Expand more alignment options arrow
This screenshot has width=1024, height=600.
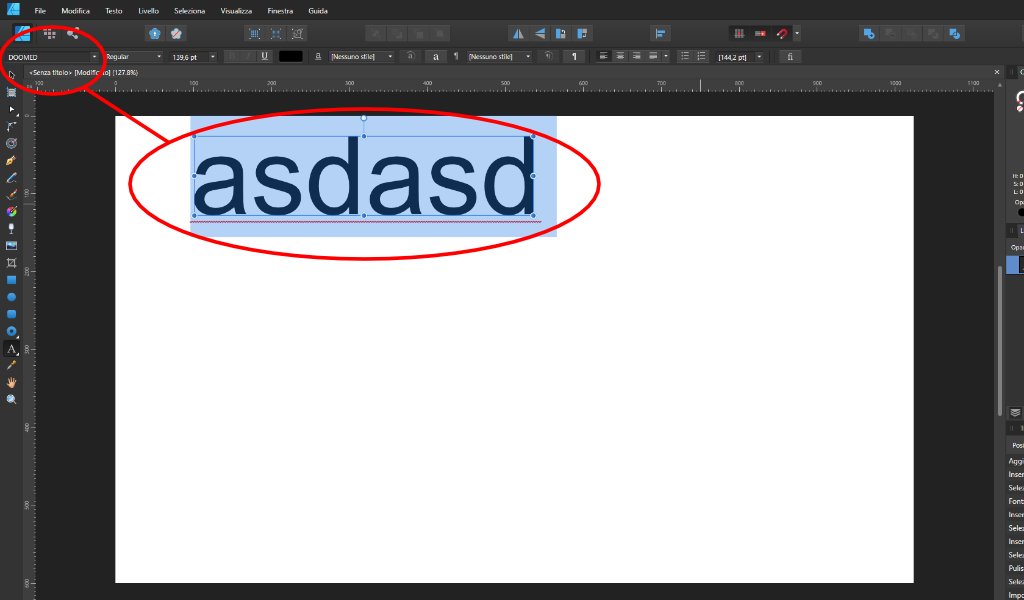pyautogui.click(x=665, y=57)
